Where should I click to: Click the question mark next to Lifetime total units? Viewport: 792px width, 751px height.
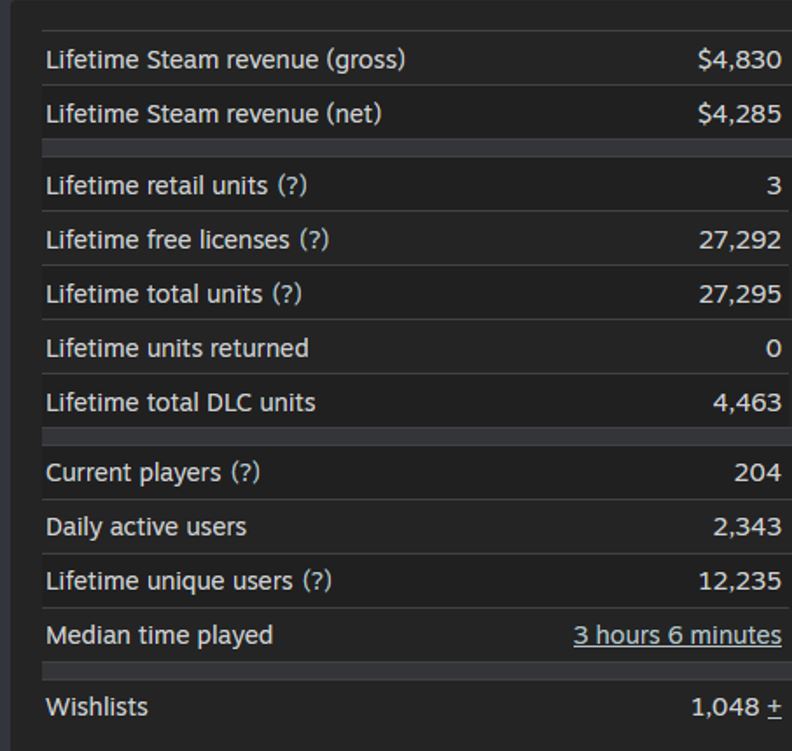coord(287,294)
